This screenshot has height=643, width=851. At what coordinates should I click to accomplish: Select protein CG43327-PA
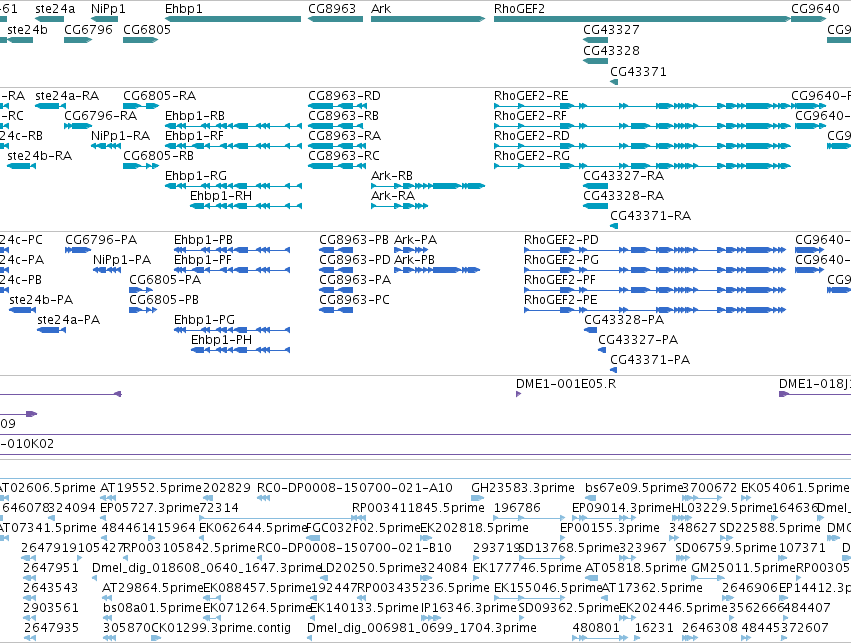tap(602, 351)
